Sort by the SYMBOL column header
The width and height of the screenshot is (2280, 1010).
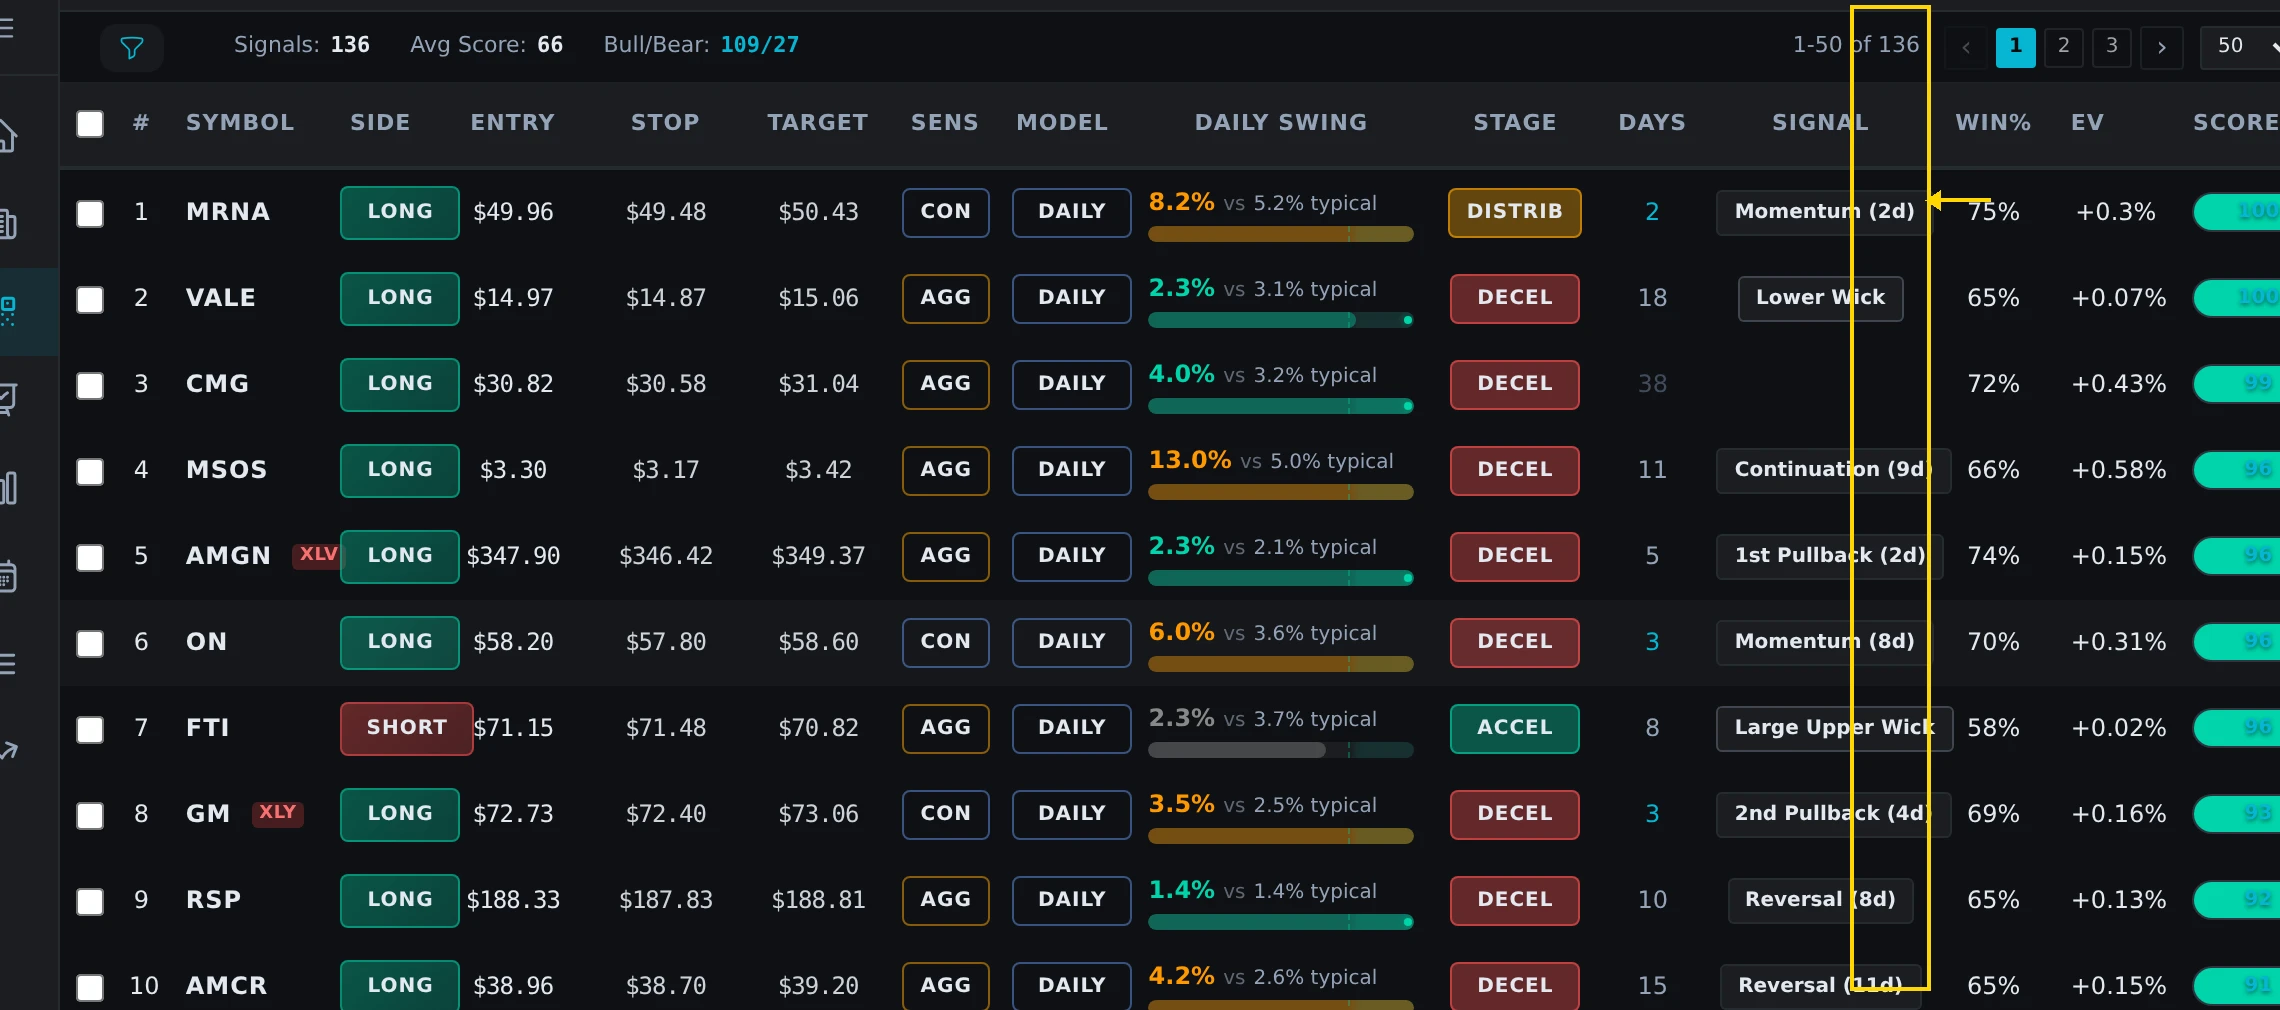tap(240, 122)
